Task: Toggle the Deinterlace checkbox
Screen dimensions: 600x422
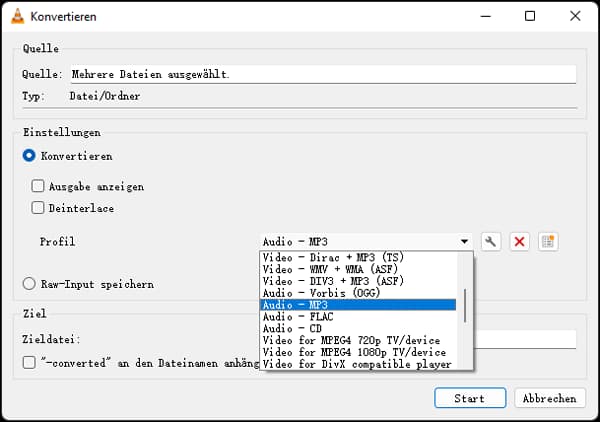Action: (38, 208)
